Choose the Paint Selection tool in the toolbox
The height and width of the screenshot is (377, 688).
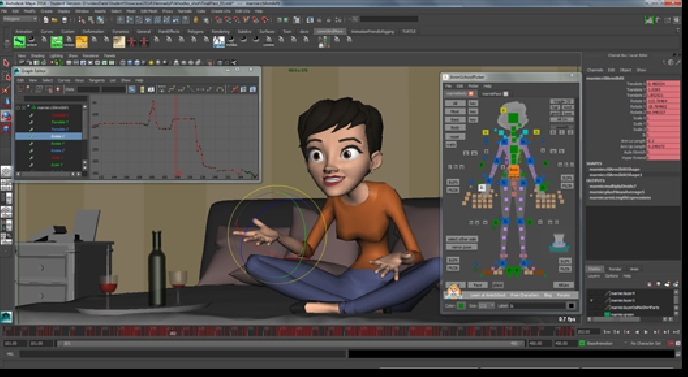point(6,90)
